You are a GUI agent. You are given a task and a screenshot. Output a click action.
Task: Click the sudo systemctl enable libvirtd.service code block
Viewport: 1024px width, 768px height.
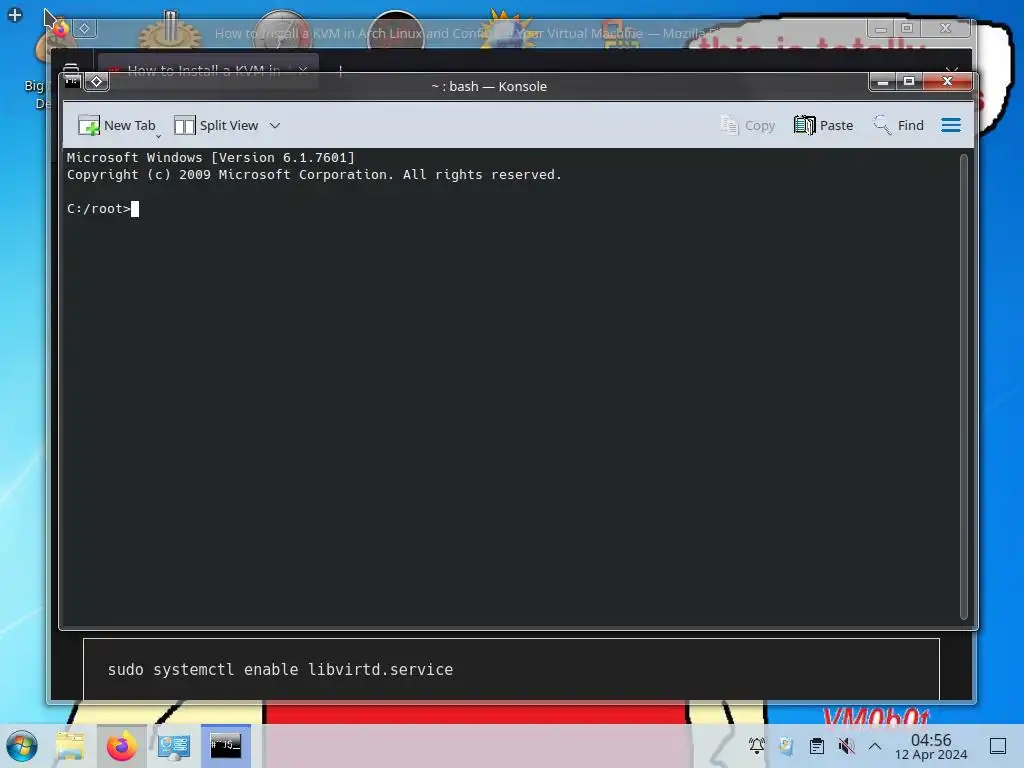511,669
